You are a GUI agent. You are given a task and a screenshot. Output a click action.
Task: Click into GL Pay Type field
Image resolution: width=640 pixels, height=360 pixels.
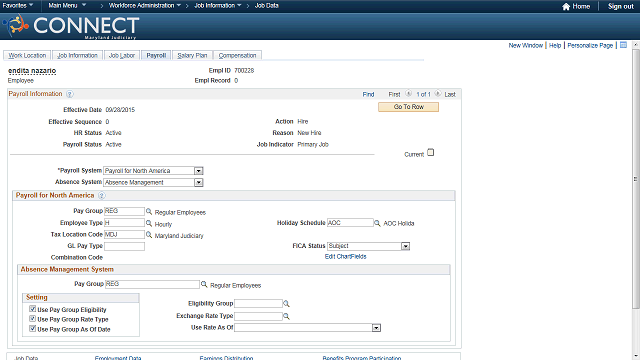point(124,246)
